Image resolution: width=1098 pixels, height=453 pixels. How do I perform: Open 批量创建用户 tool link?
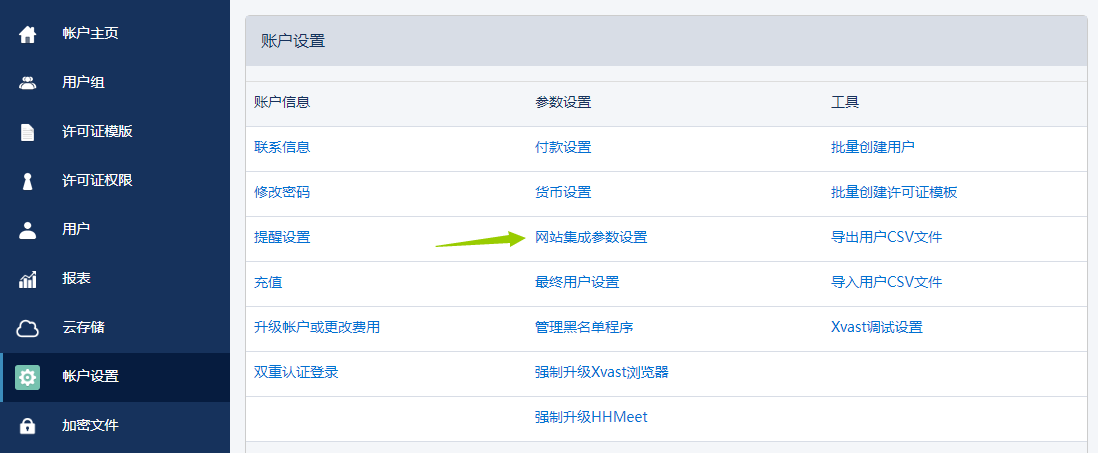[872, 147]
